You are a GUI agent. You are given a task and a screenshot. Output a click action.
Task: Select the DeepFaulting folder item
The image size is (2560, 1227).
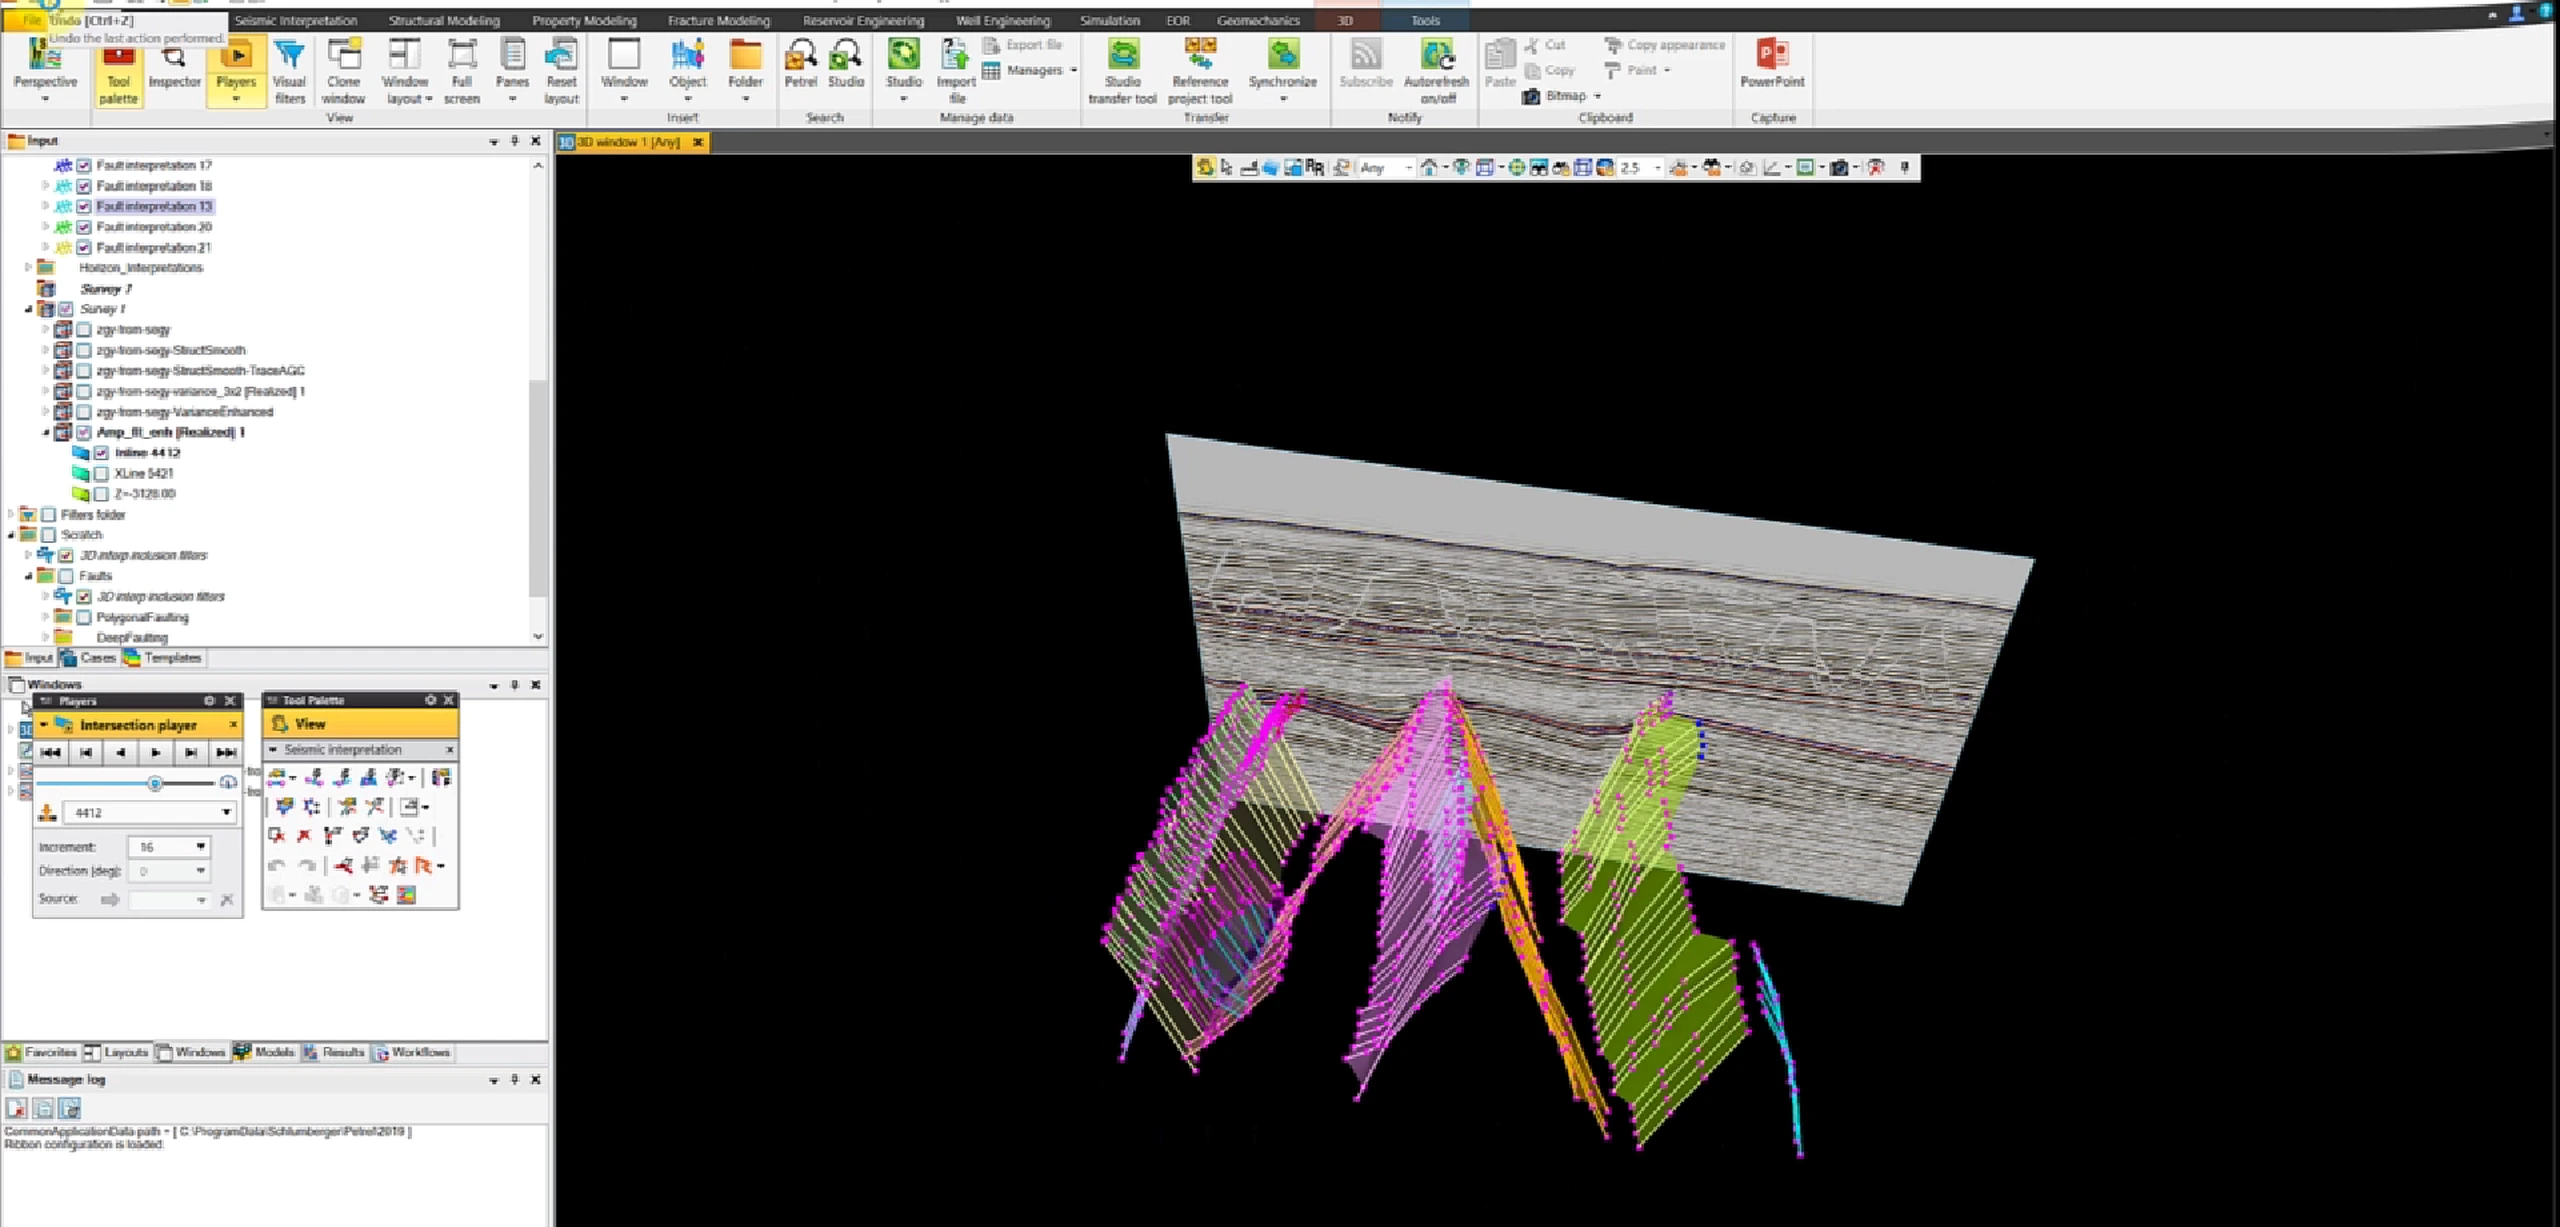coord(132,638)
